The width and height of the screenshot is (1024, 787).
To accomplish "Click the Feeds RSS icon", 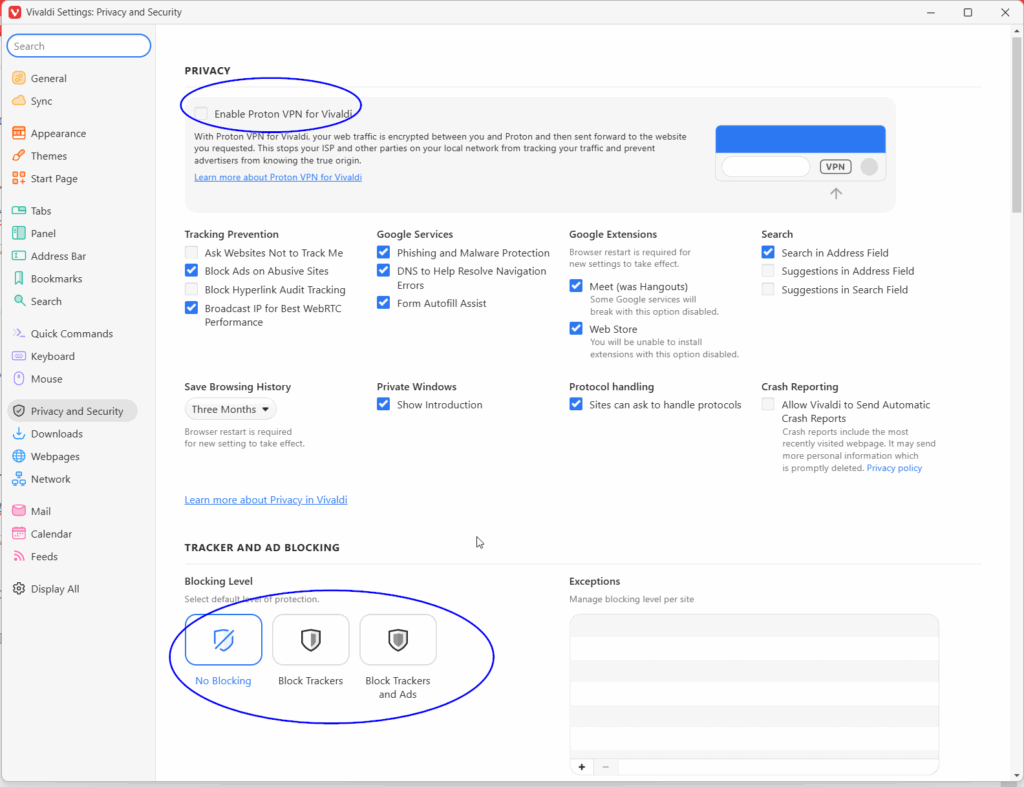I will pos(19,556).
